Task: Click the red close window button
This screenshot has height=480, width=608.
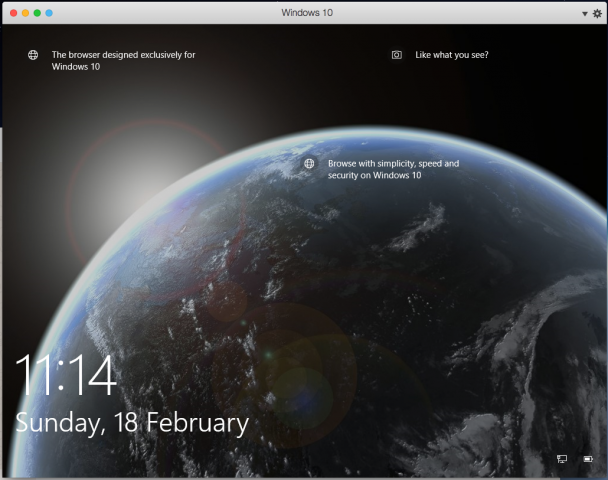Action: coord(14,13)
